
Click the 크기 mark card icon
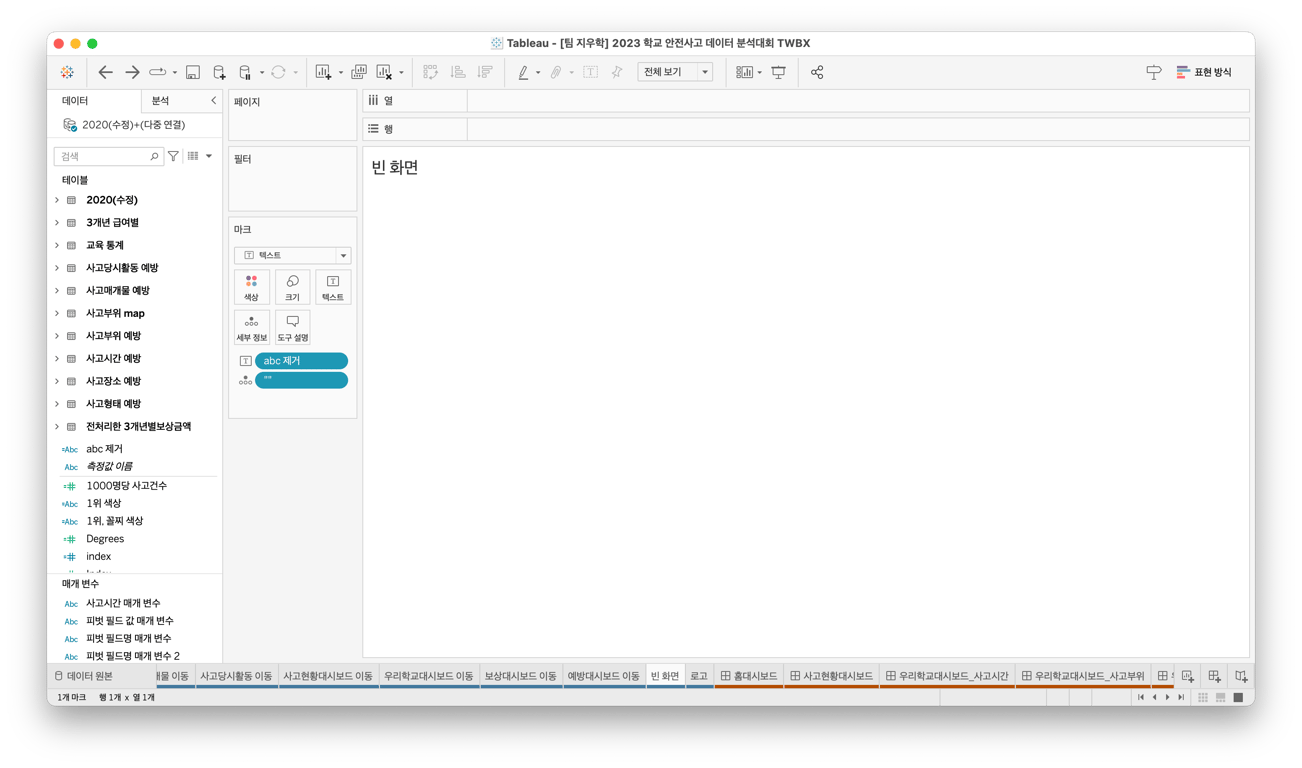click(291, 287)
